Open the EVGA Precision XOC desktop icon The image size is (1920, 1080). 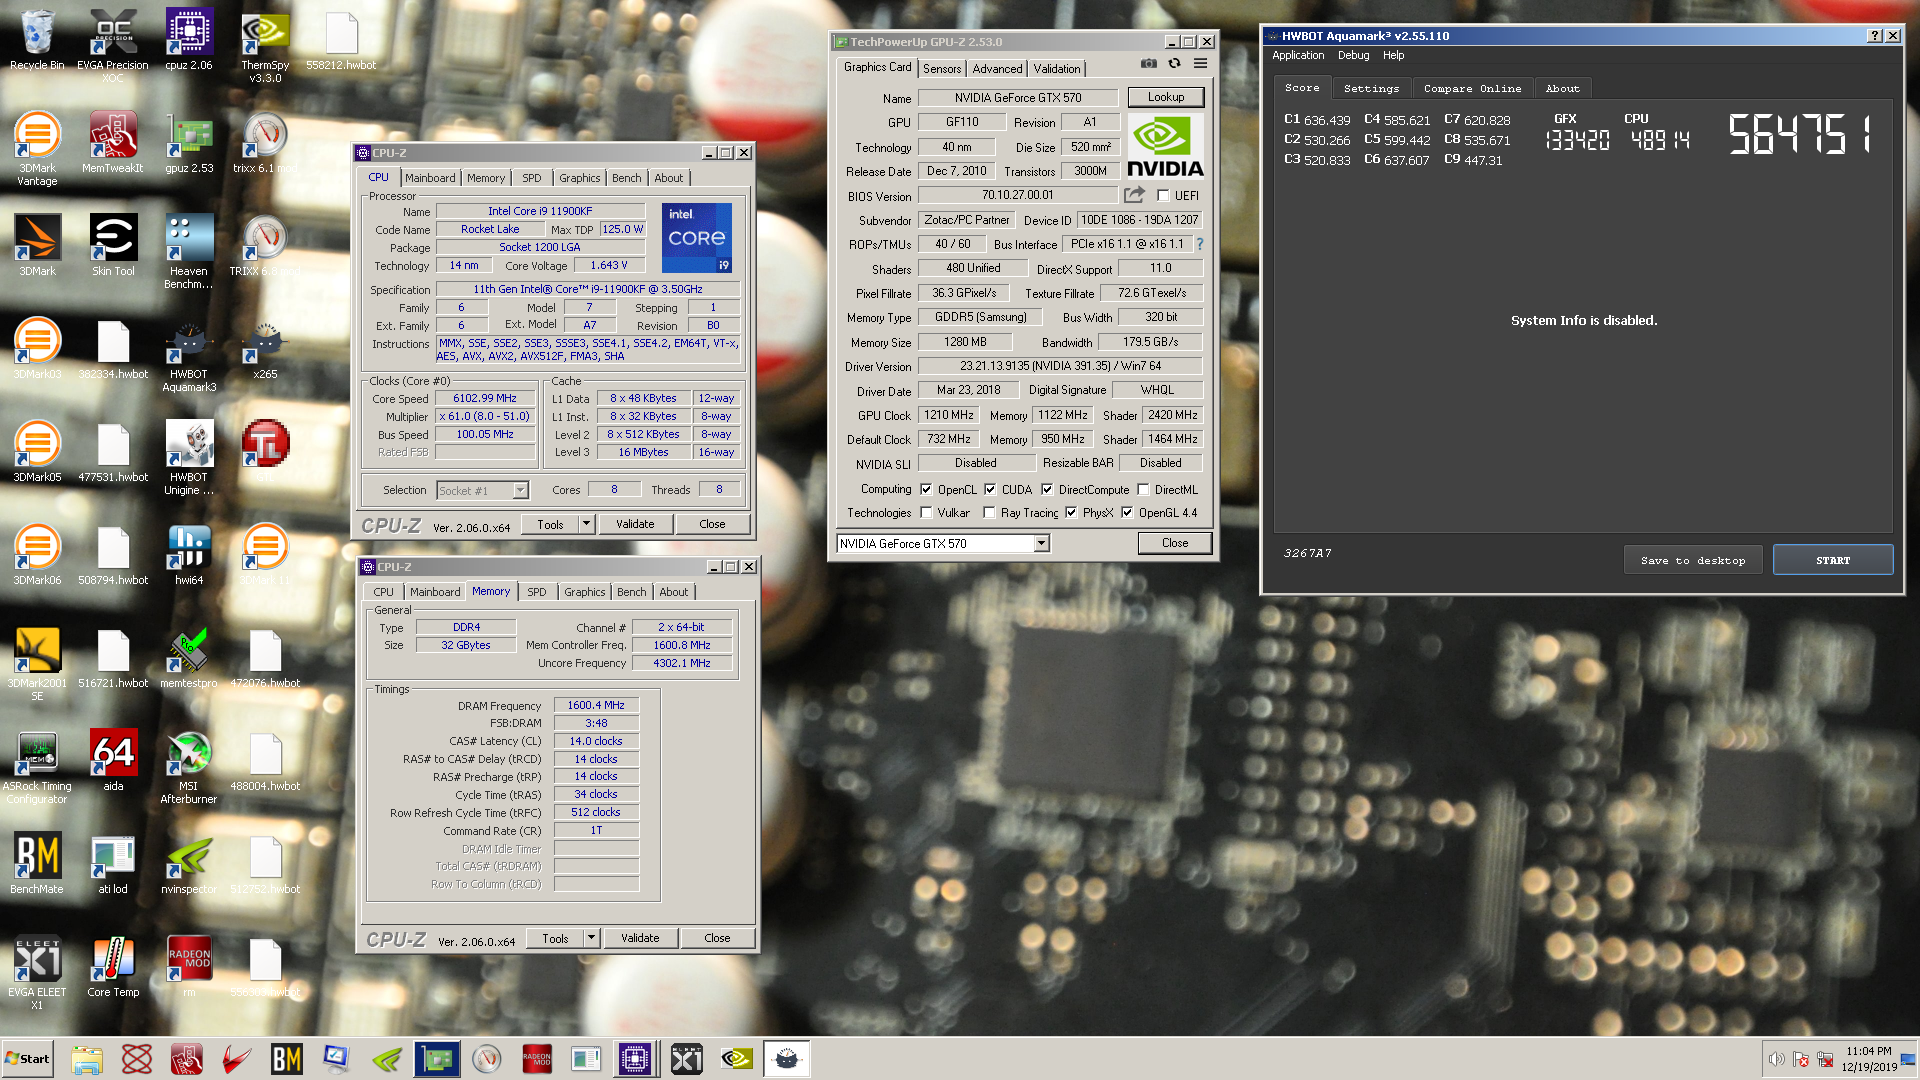click(113, 45)
